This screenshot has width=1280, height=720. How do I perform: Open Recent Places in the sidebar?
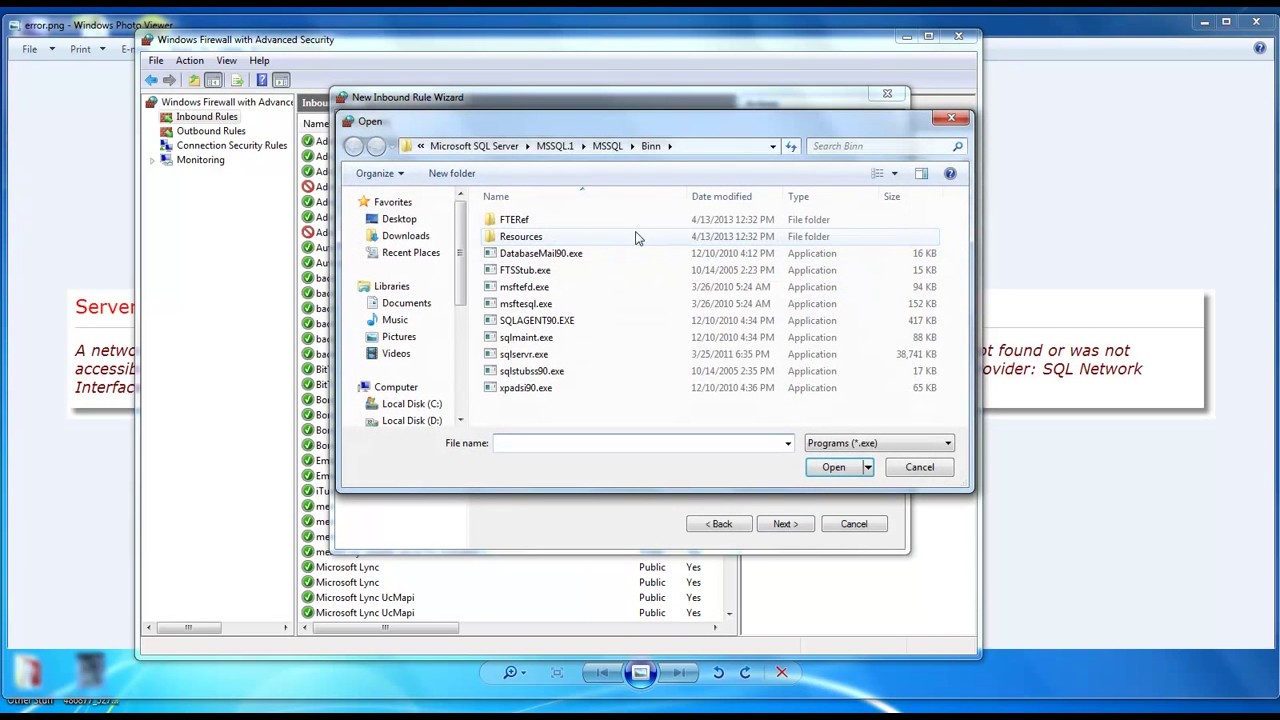(410, 253)
